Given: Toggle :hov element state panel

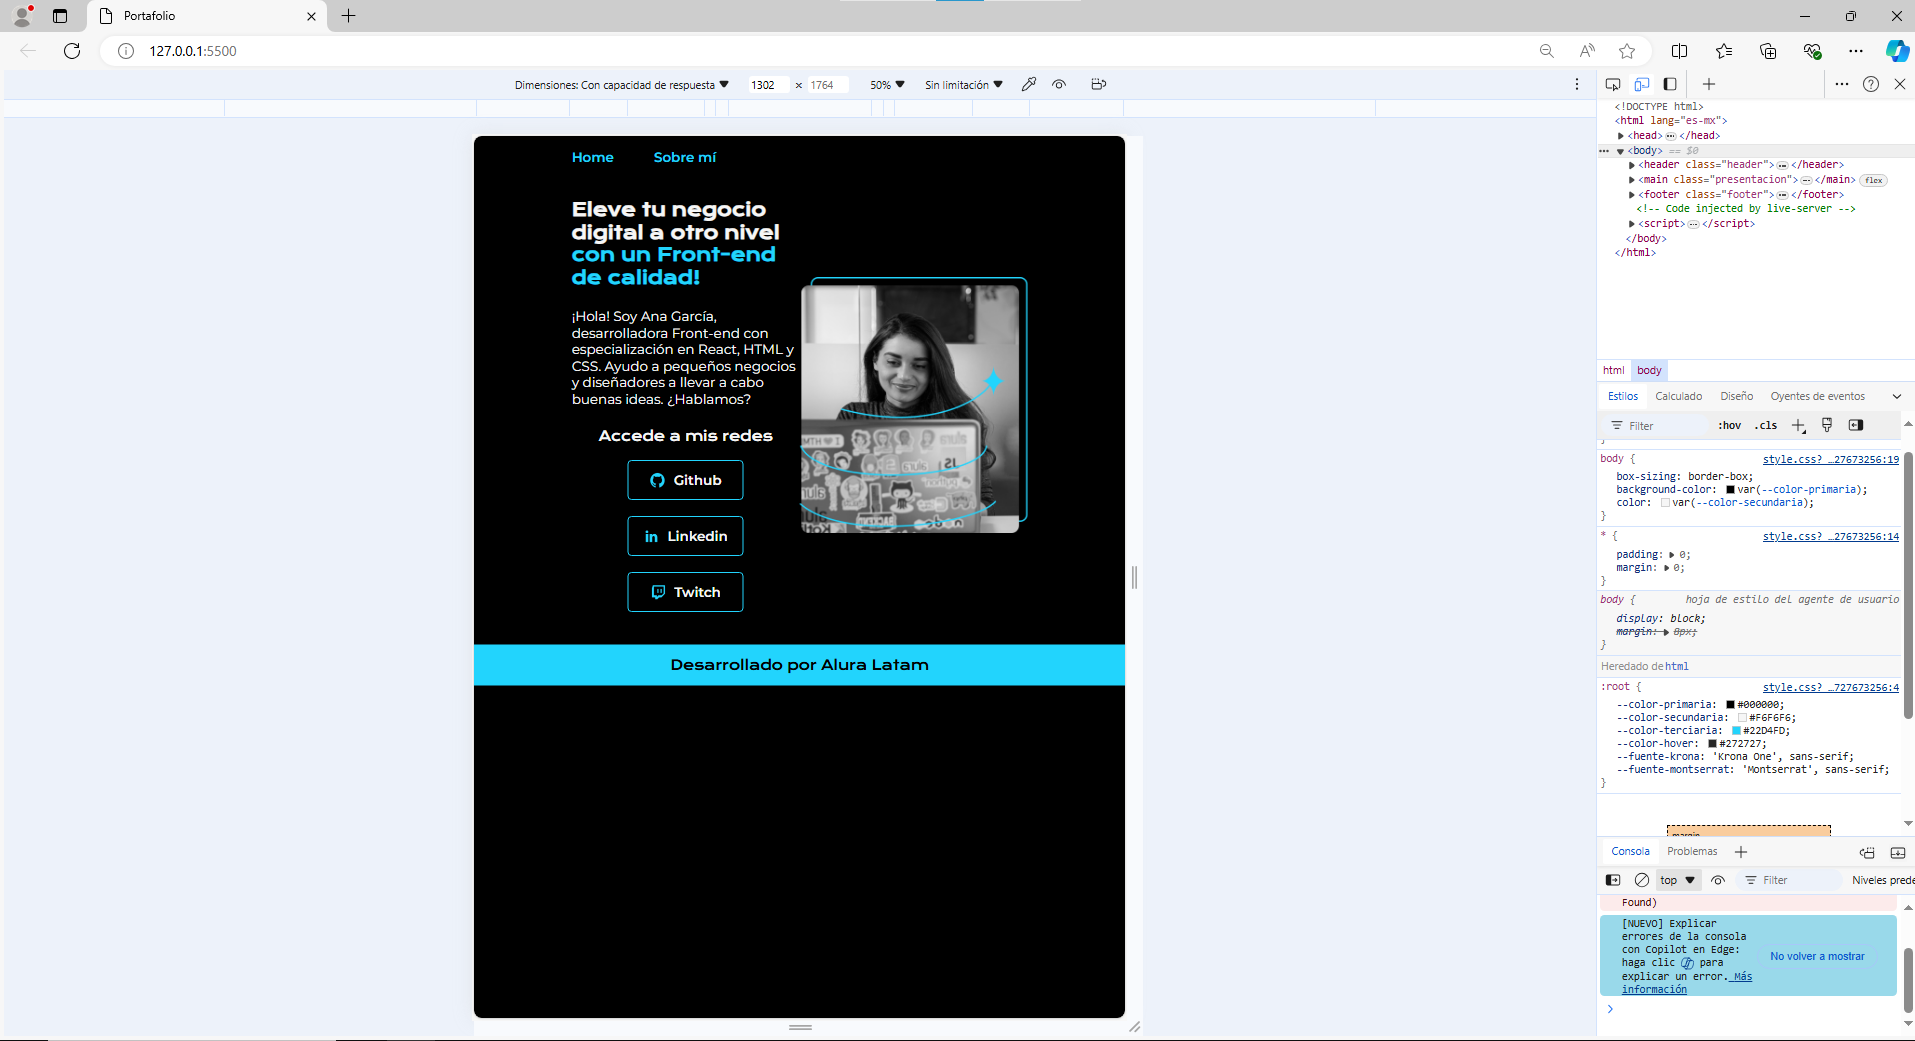Looking at the screenshot, I should pyautogui.click(x=1730, y=425).
